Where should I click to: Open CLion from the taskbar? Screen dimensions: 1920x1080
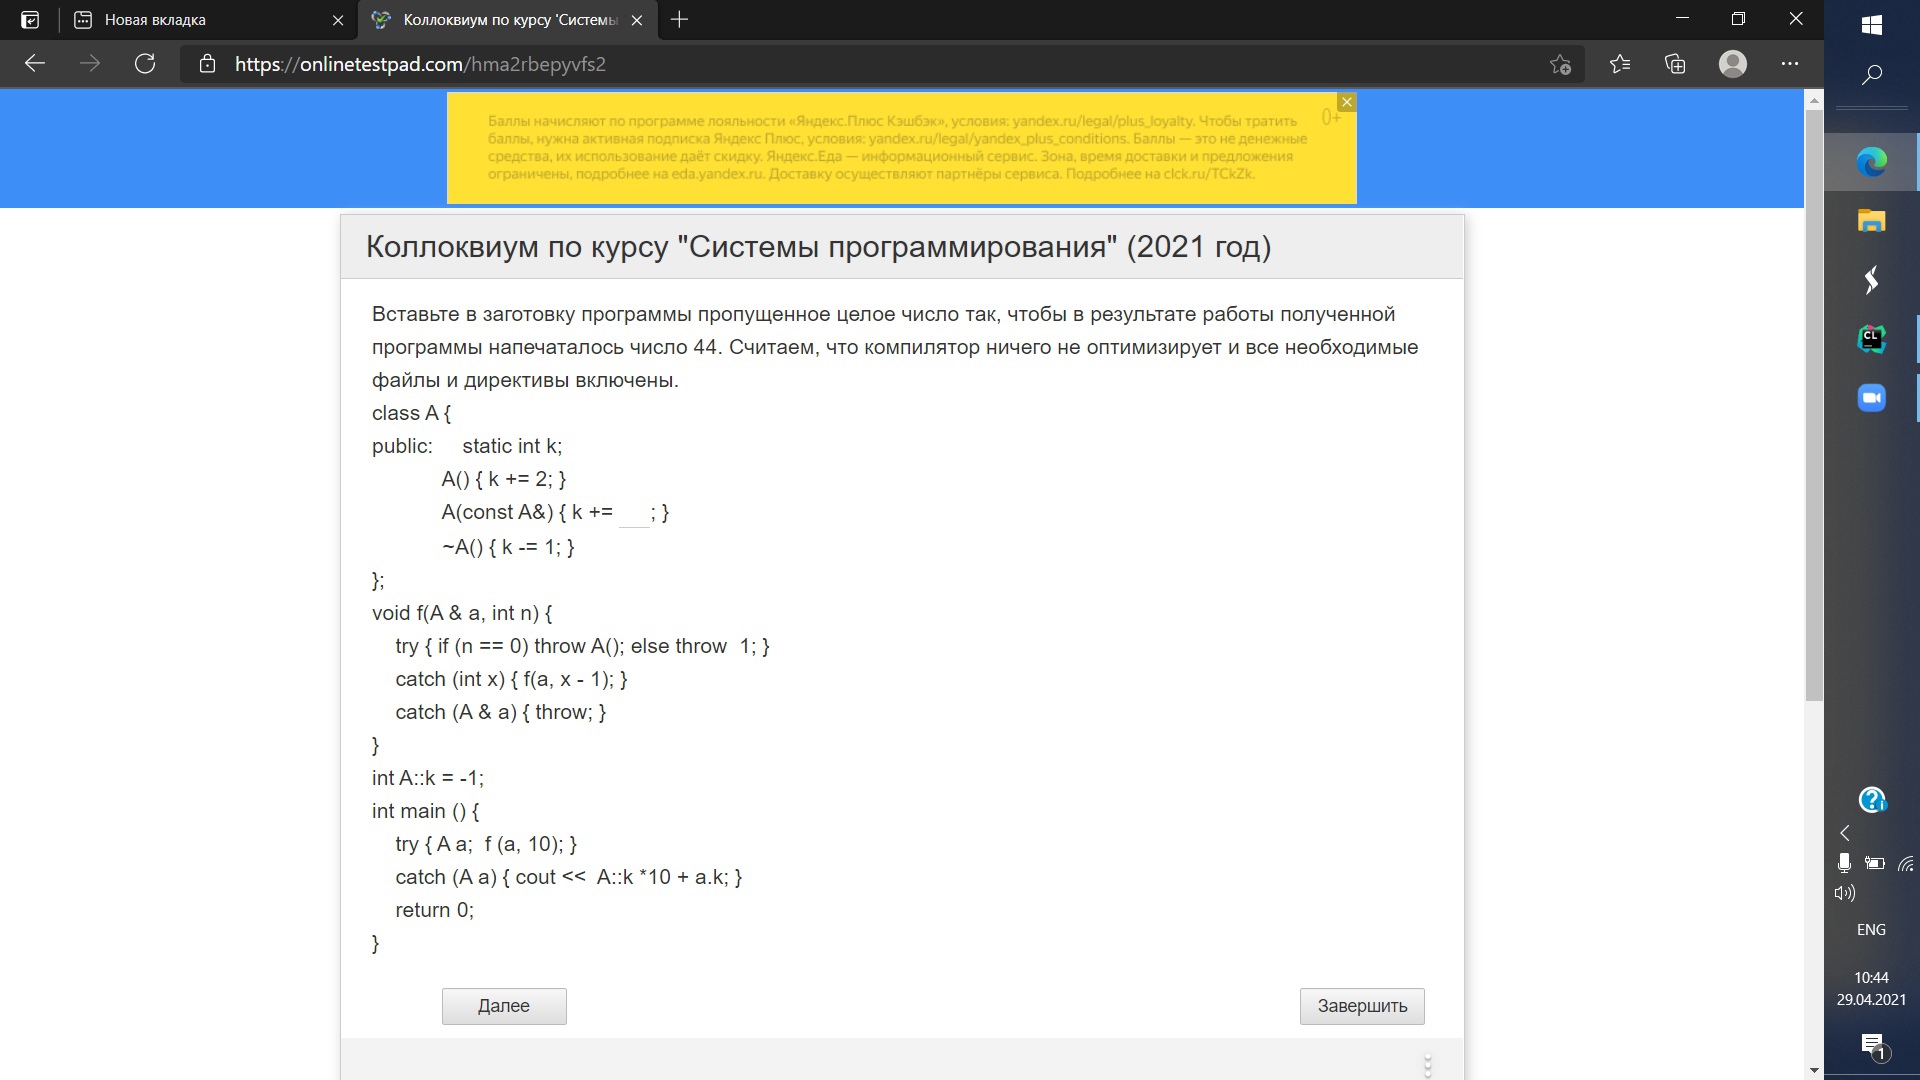[x=1872, y=339]
